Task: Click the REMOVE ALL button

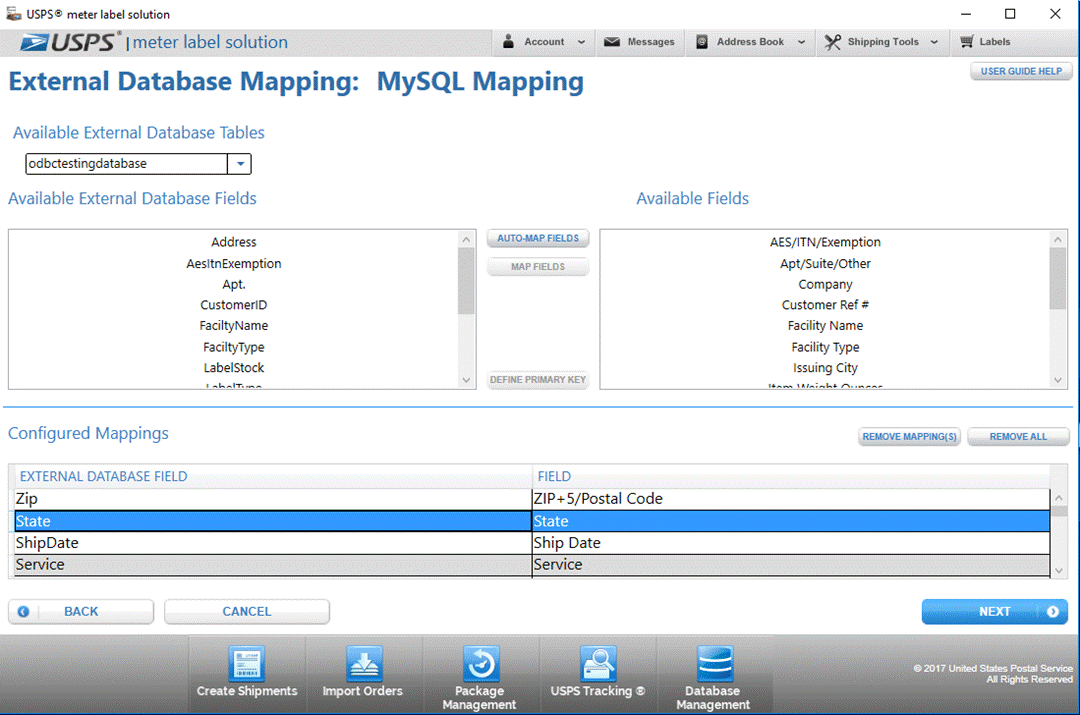Action: 1018,437
